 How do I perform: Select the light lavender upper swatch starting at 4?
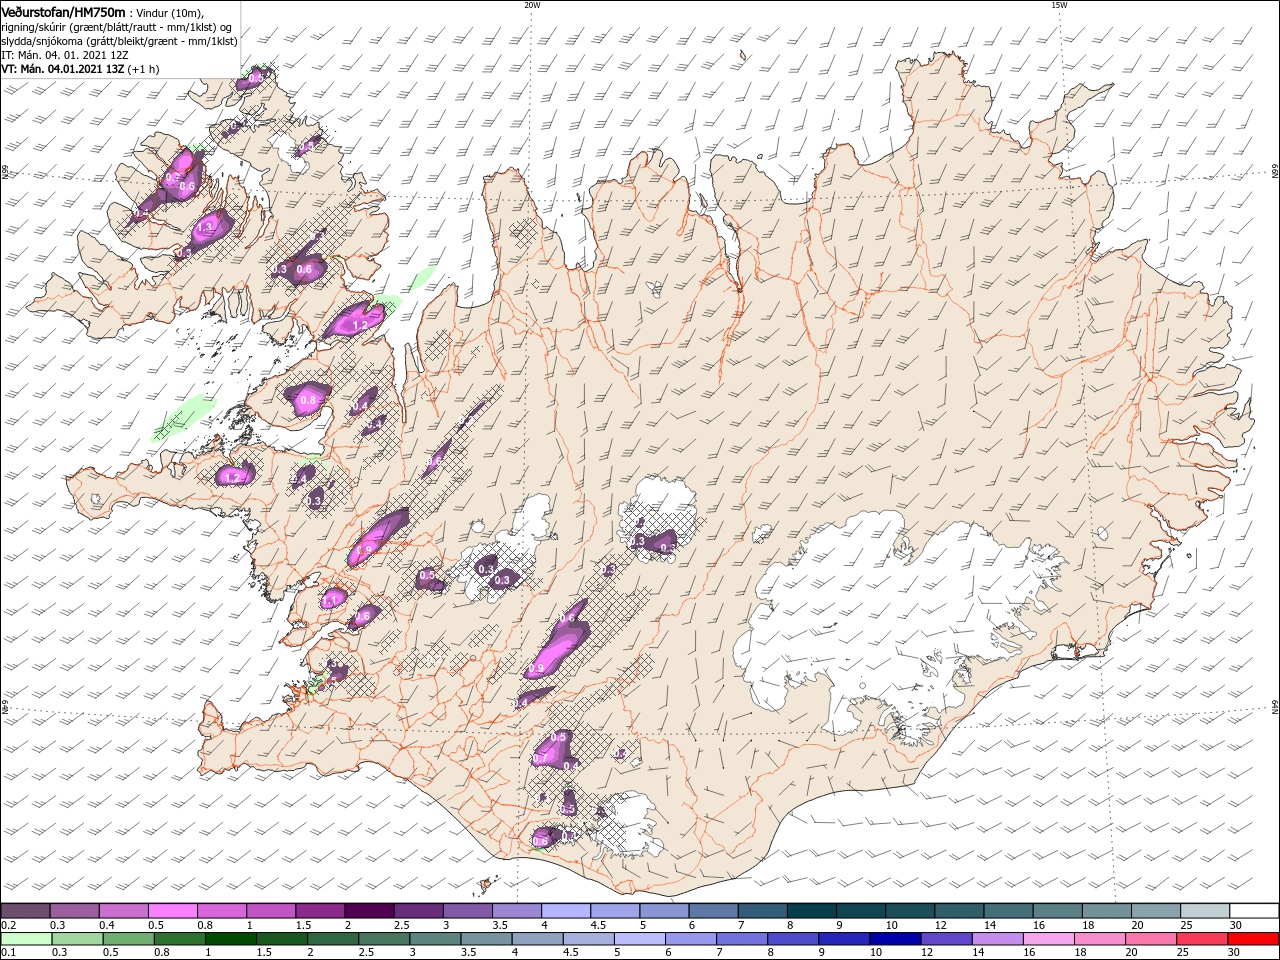(x=565, y=910)
